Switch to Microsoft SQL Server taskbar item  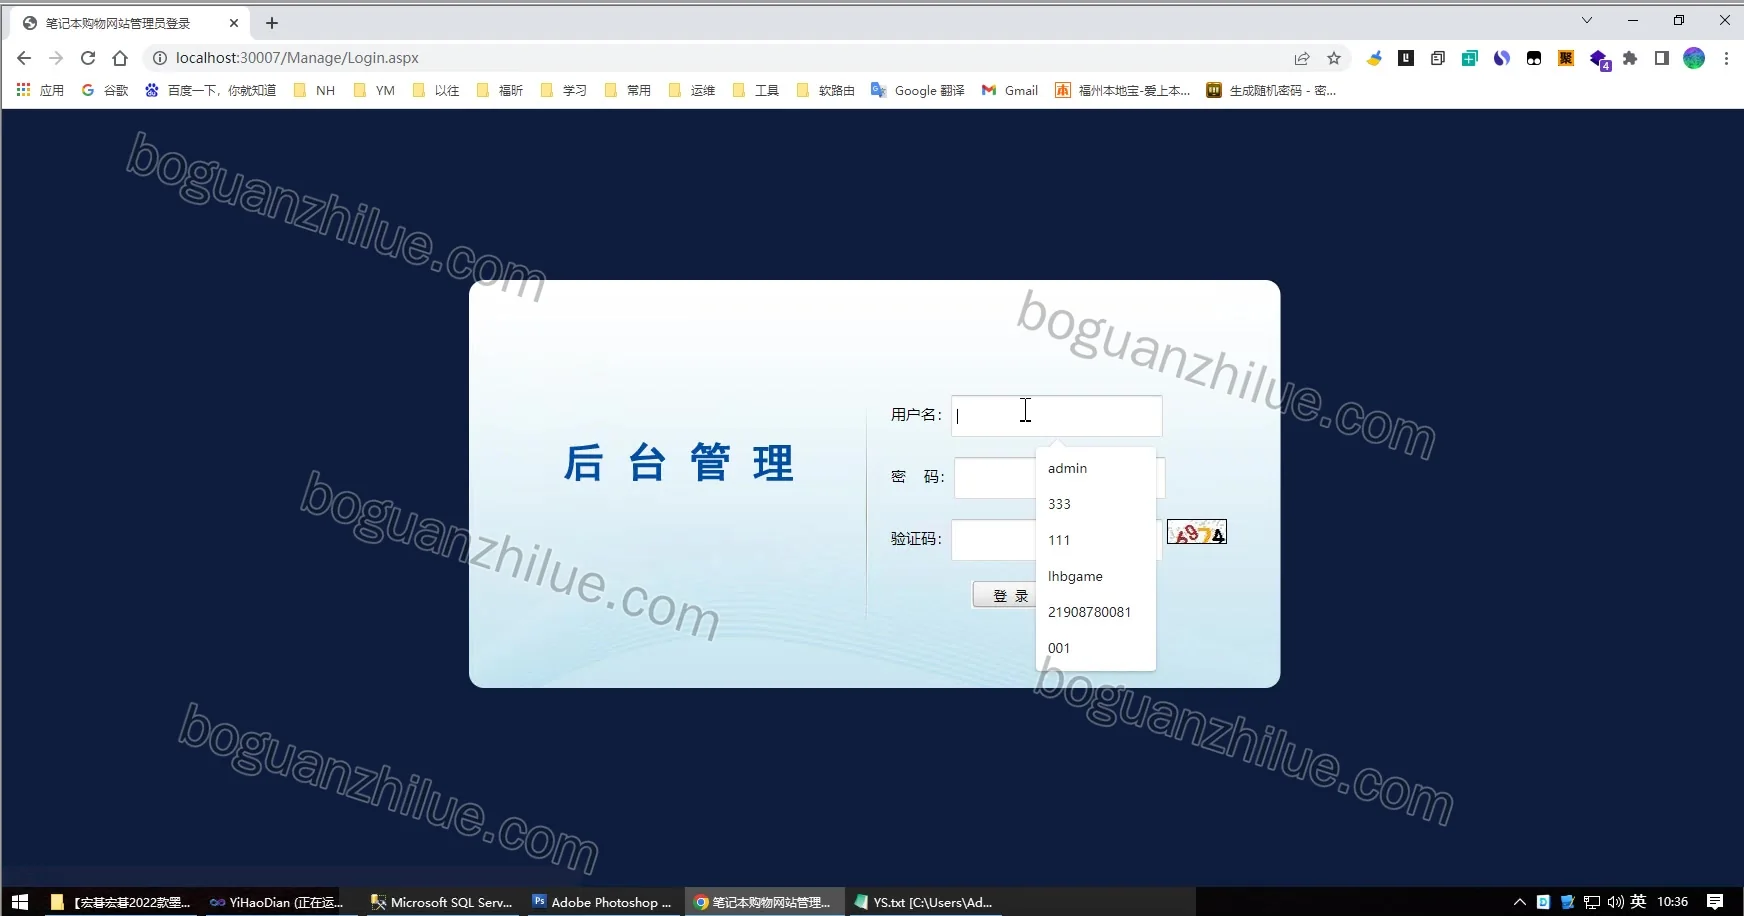(442, 902)
